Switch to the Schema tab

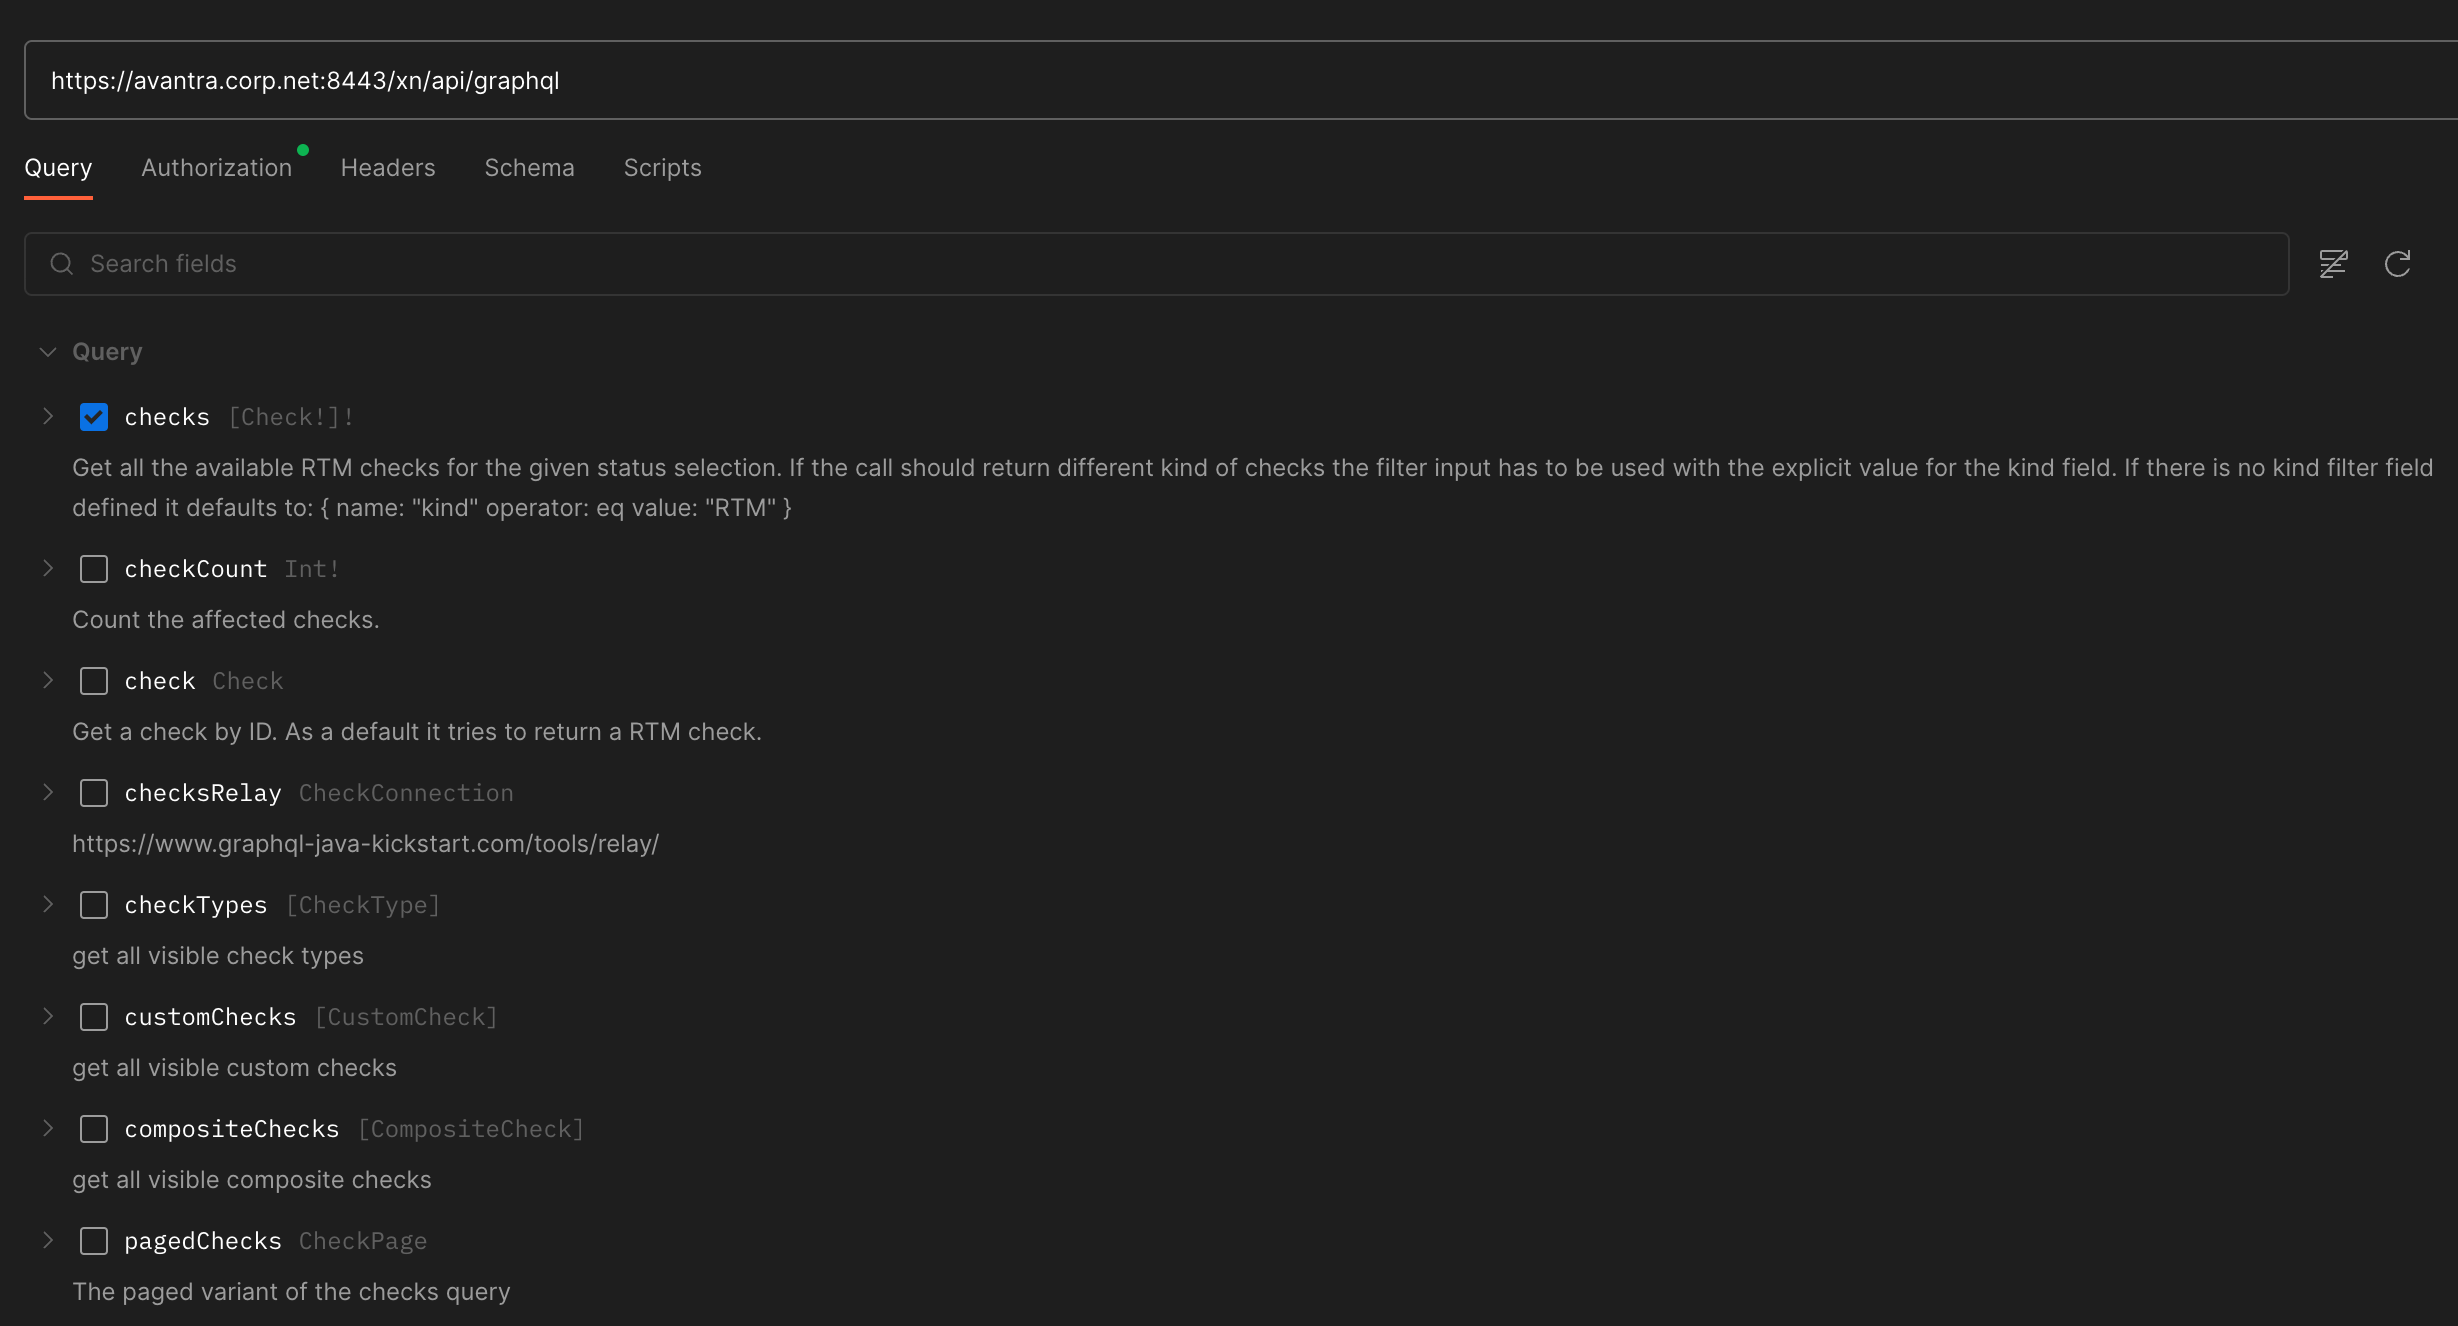[x=529, y=168]
